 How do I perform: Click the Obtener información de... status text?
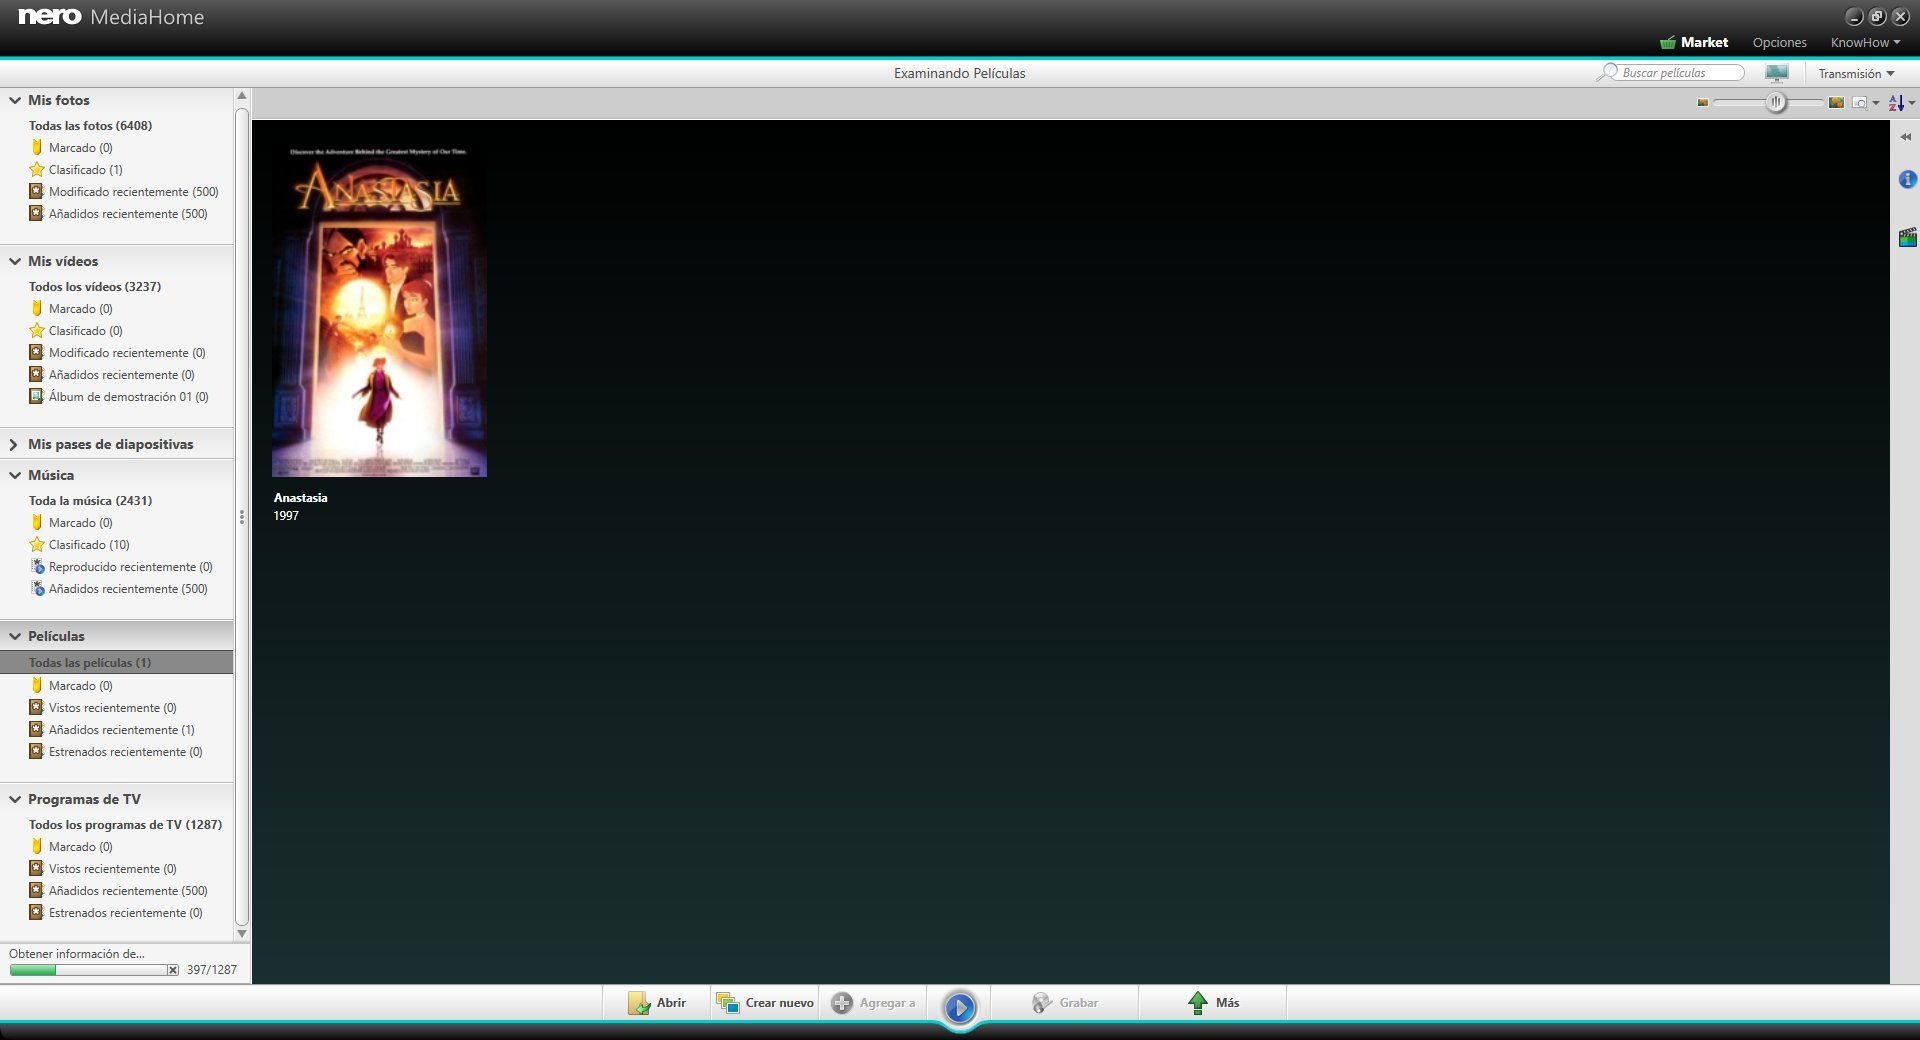[x=77, y=954]
